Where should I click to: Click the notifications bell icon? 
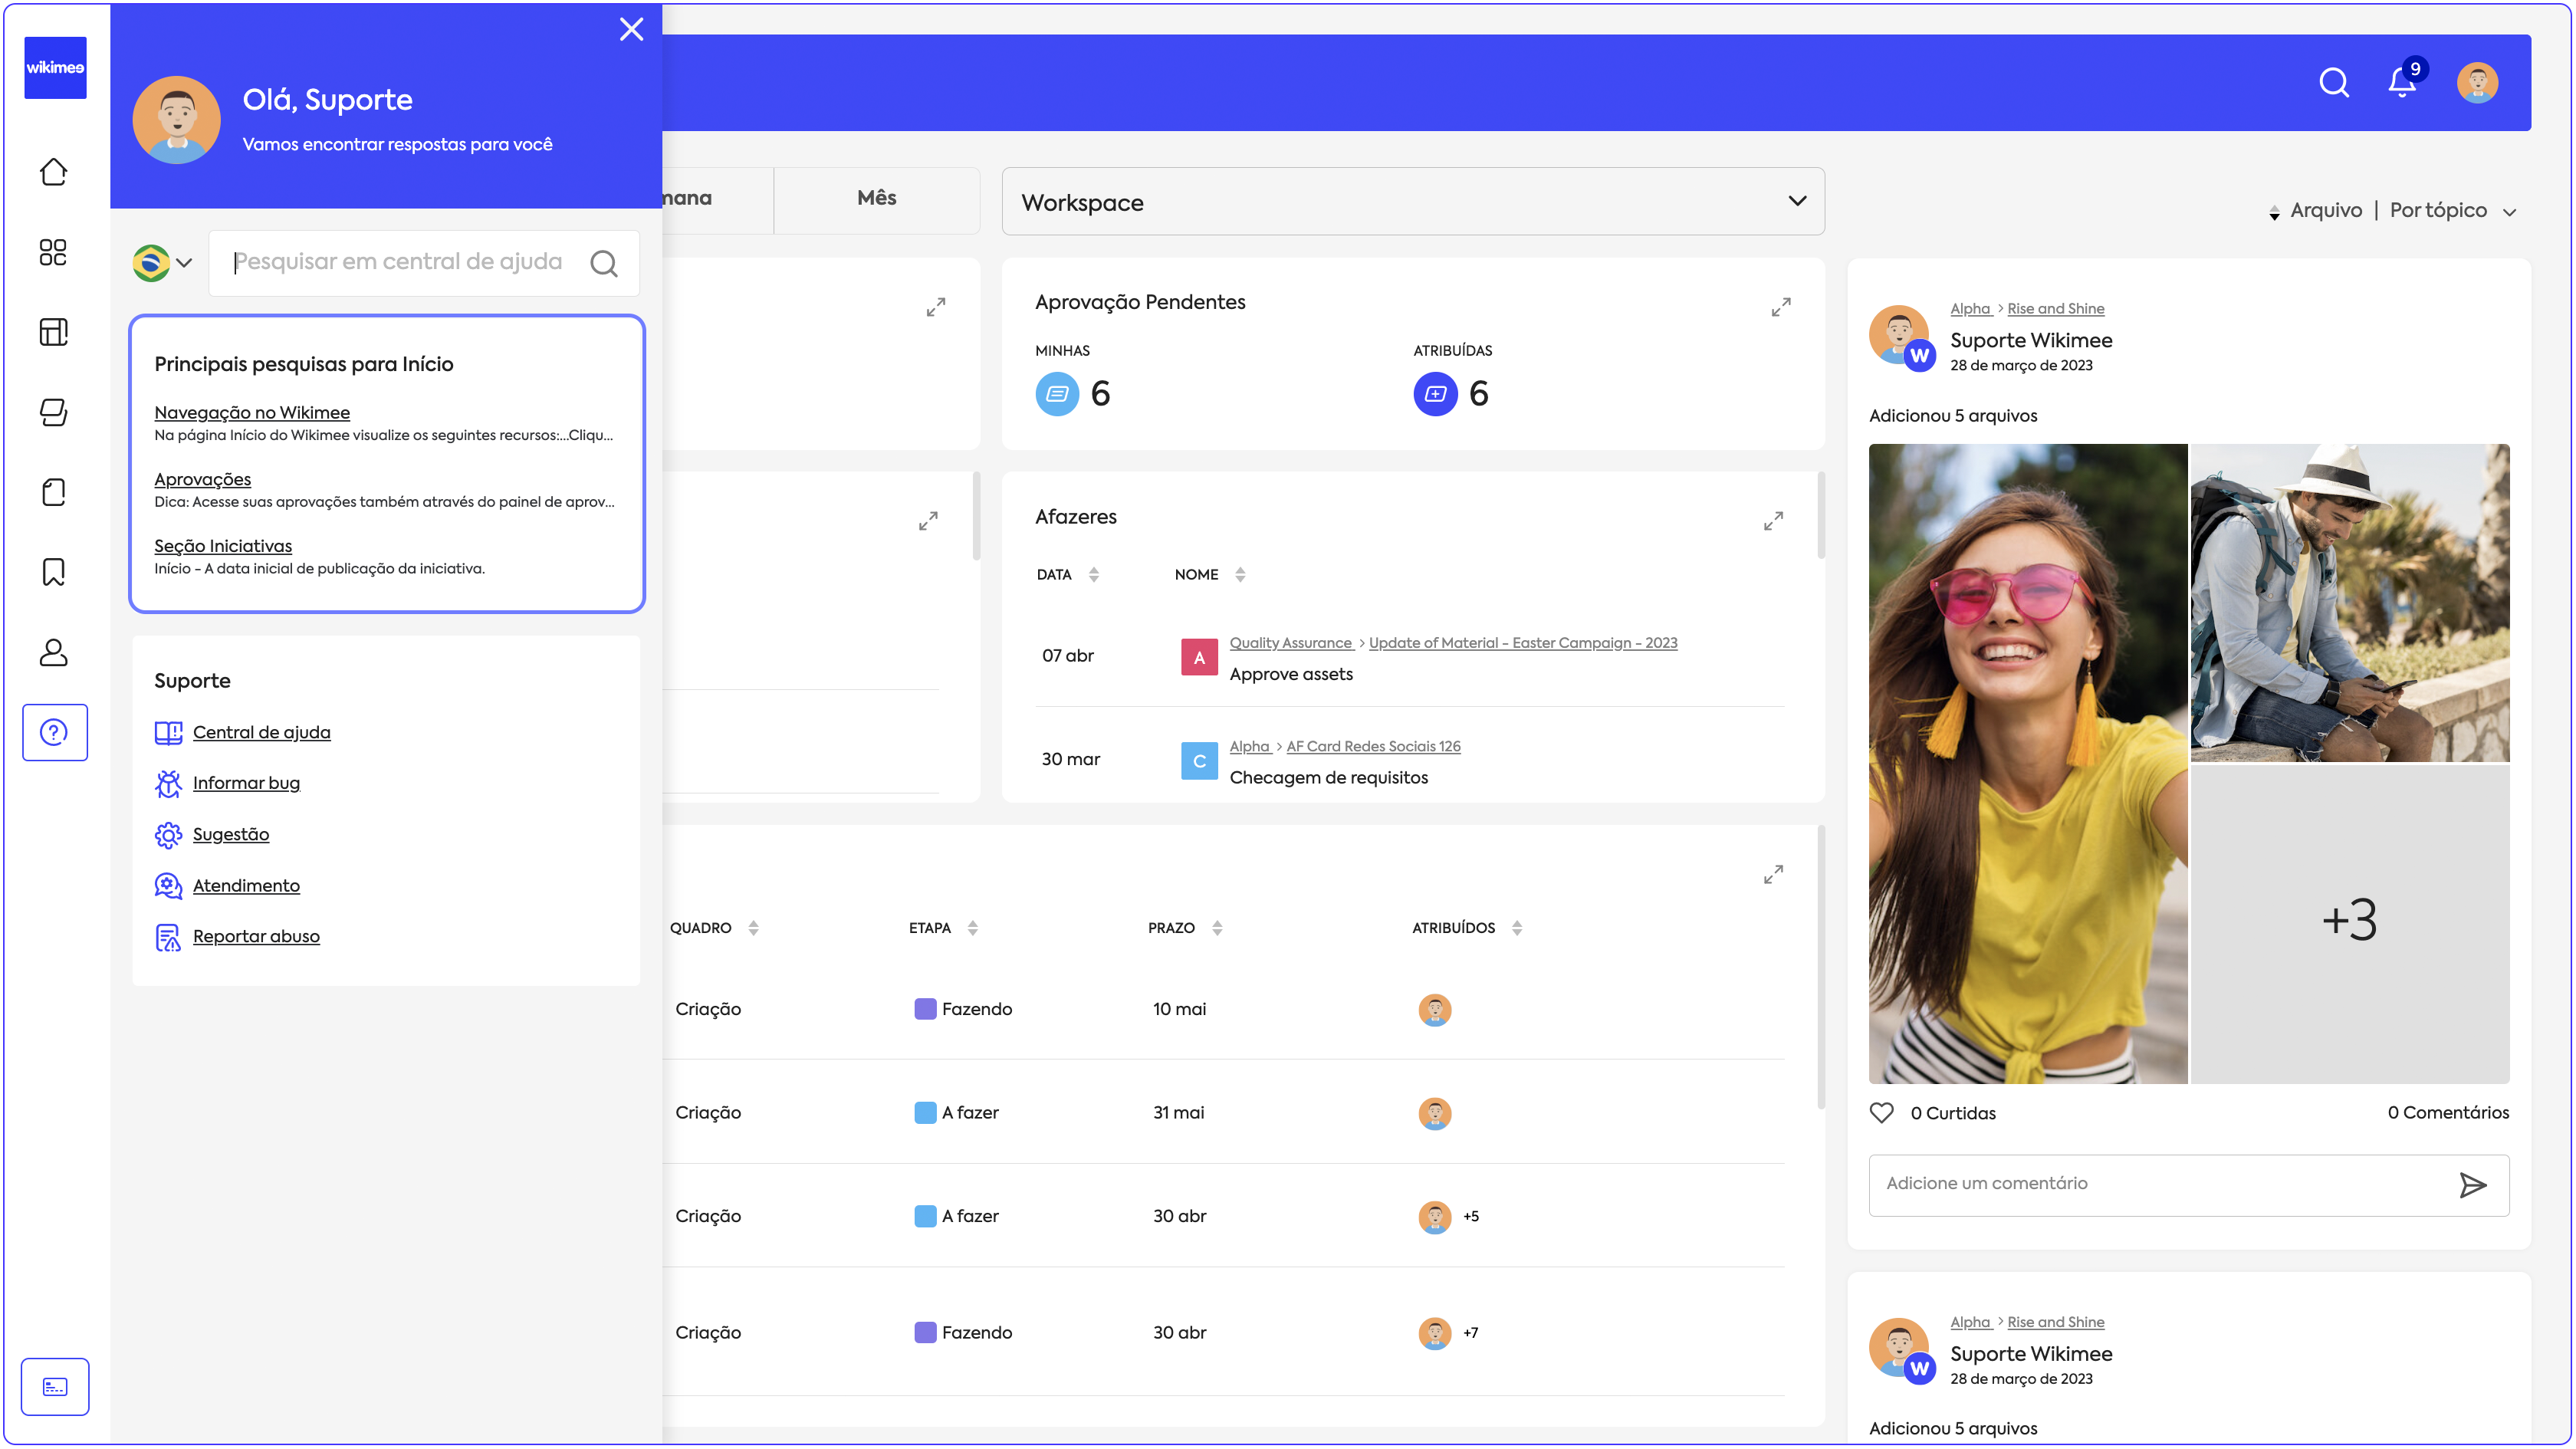(x=2401, y=83)
